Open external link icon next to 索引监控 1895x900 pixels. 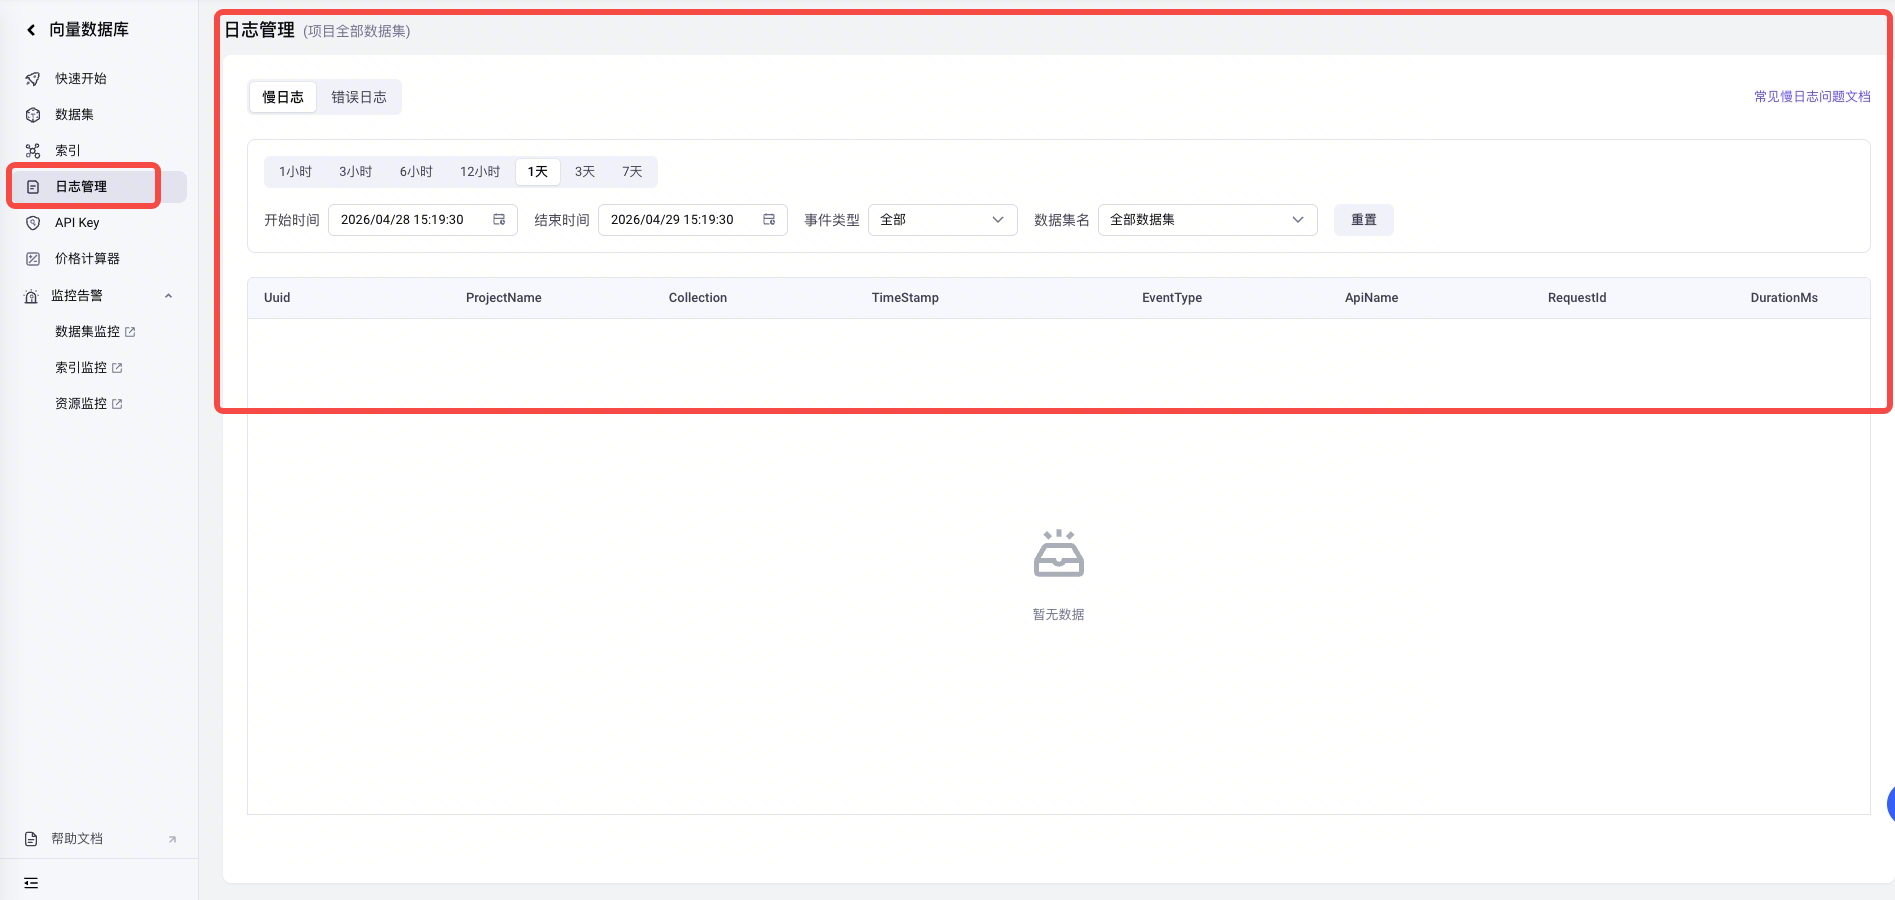(117, 368)
